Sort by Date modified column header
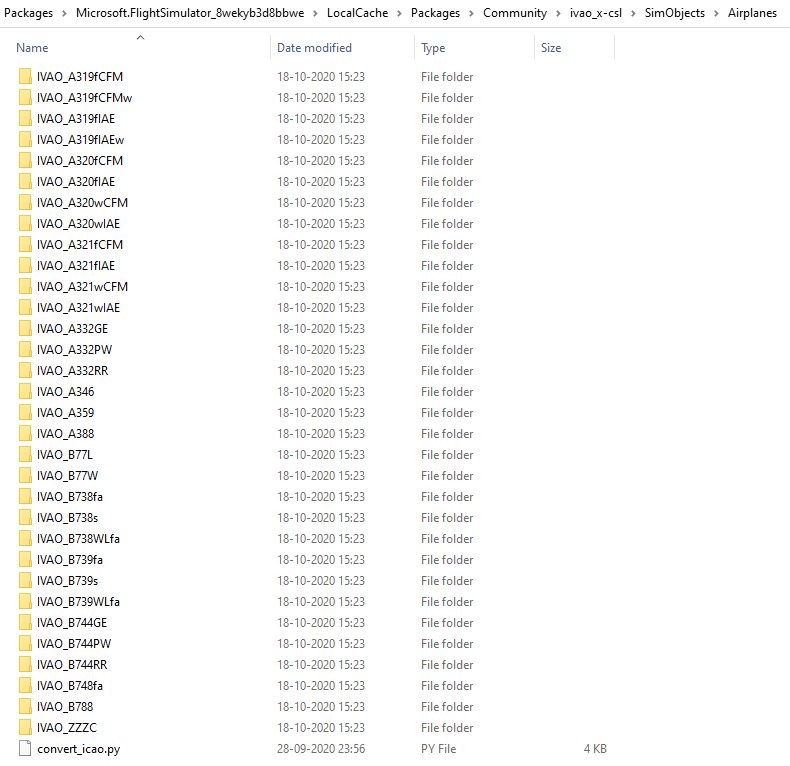This screenshot has height=766, width=790. pos(314,48)
